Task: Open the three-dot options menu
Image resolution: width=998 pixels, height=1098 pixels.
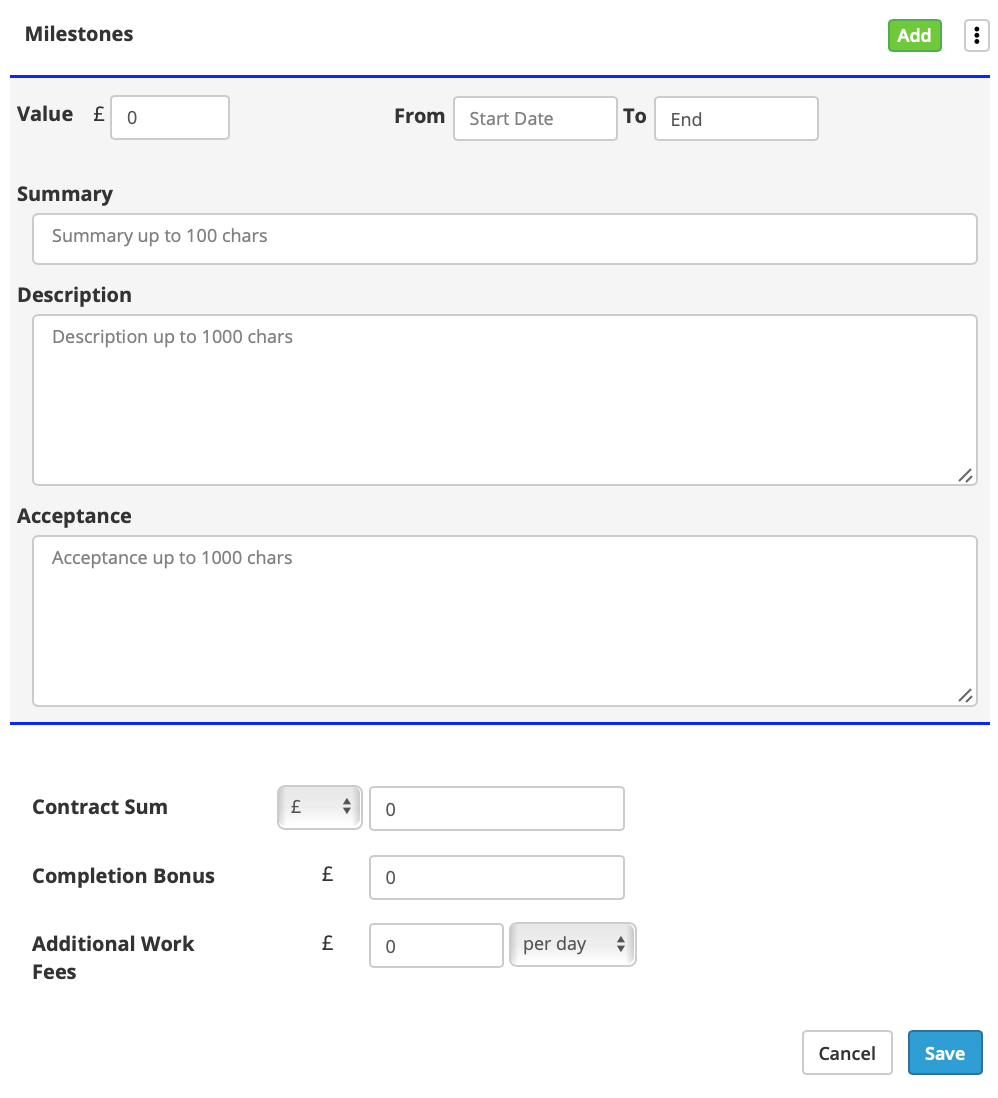Action: [975, 34]
